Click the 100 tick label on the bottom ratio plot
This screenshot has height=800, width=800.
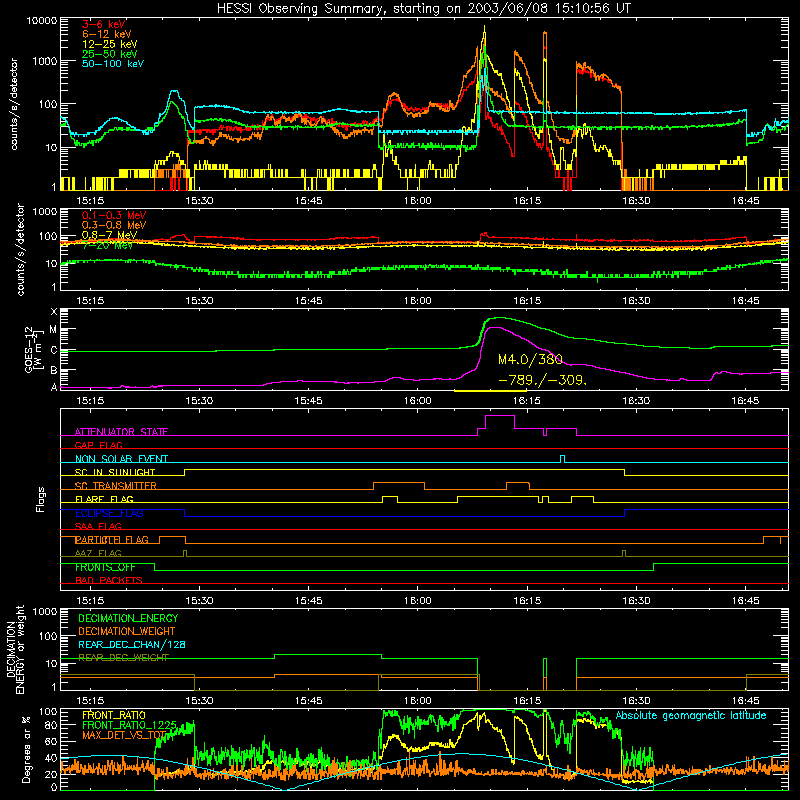click(x=48, y=712)
